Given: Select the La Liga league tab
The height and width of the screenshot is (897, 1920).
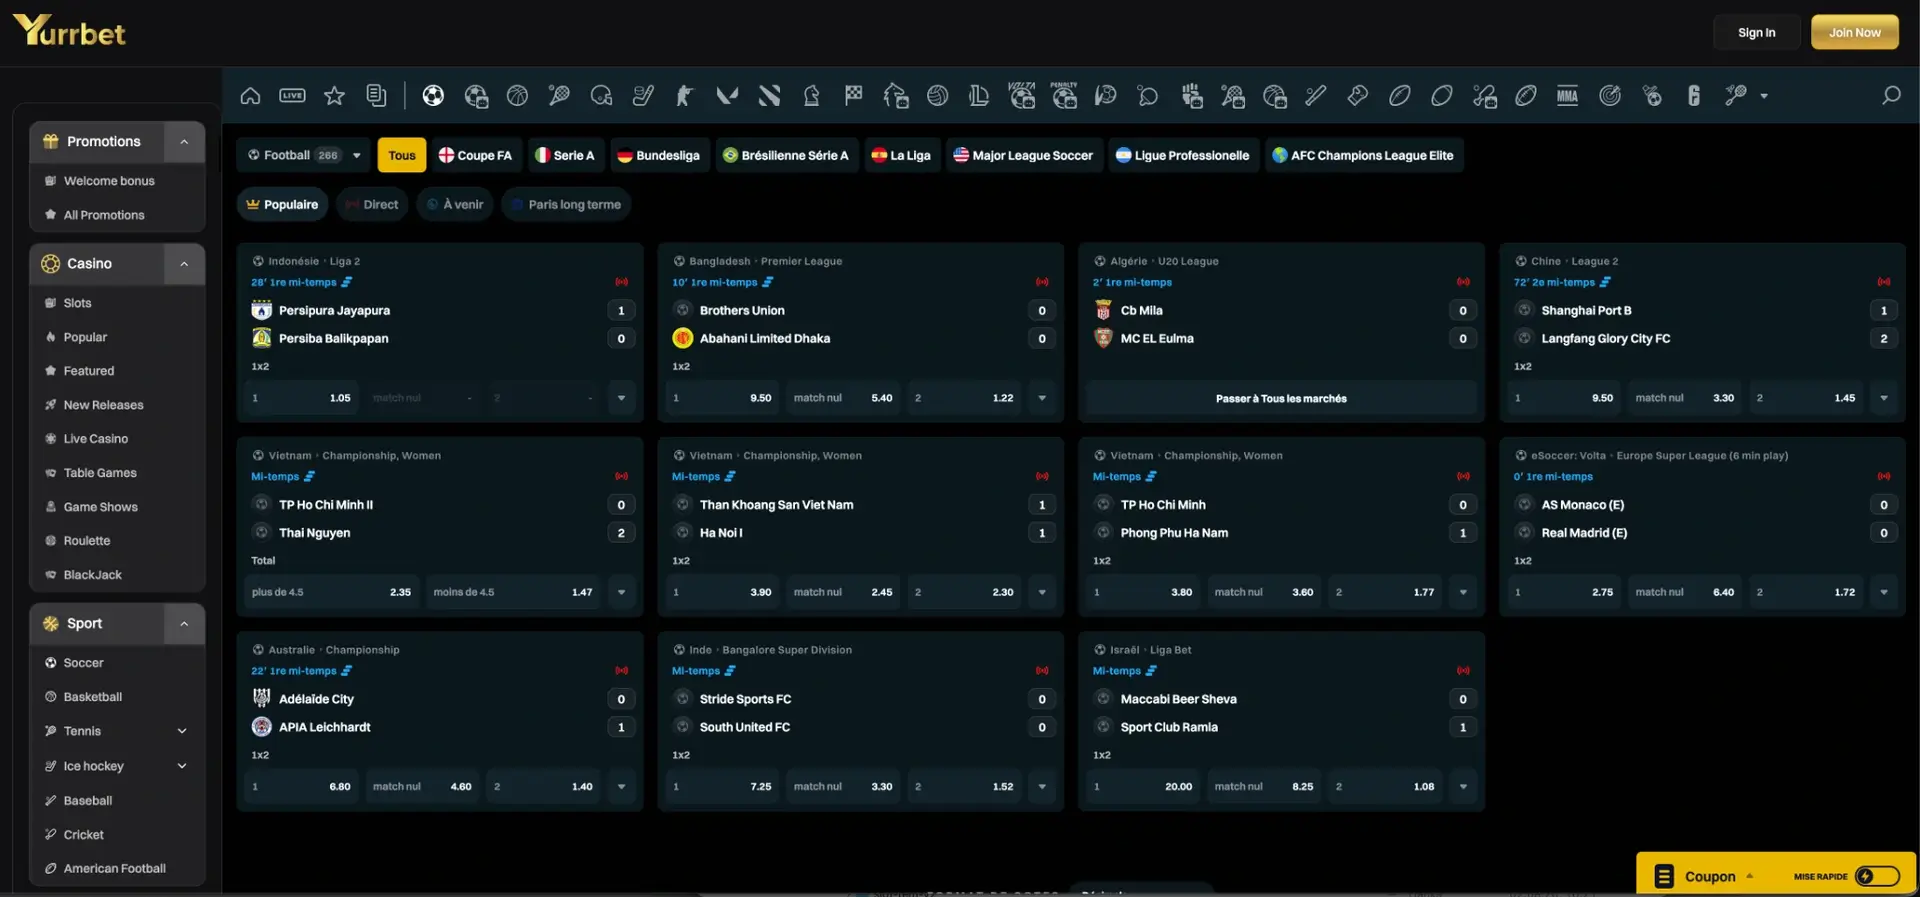Looking at the screenshot, I should point(902,155).
